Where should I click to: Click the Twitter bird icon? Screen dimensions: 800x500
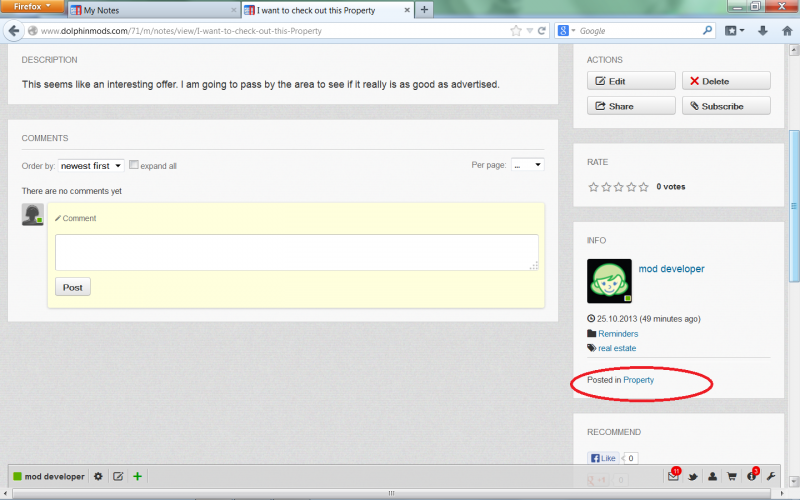pos(693,477)
